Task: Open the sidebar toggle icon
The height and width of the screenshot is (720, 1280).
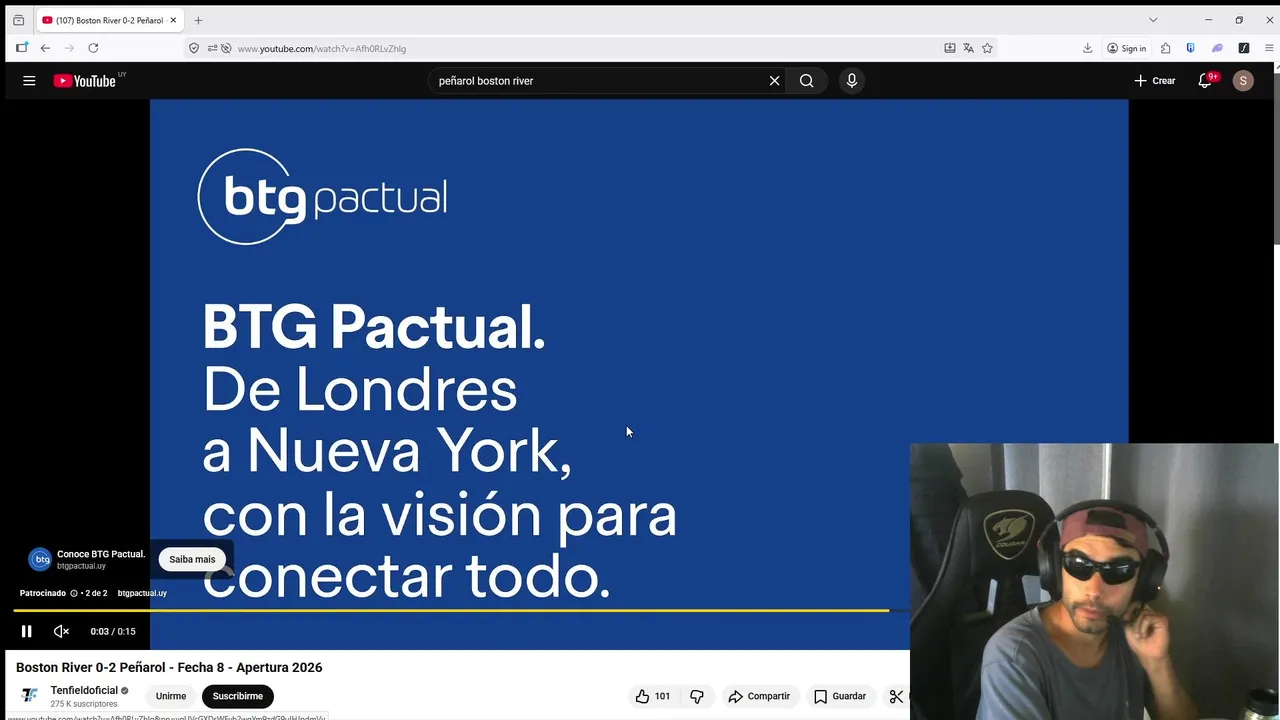Action: point(21,48)
